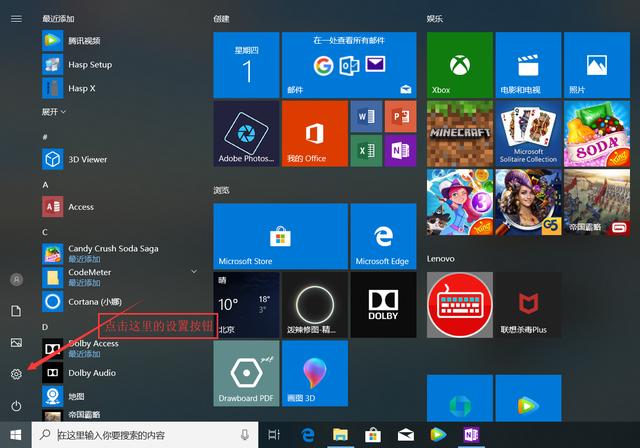This screenshot has height=448, width=640.
Task: Click the 浏览 tile group header
Action: coord(221,190)
